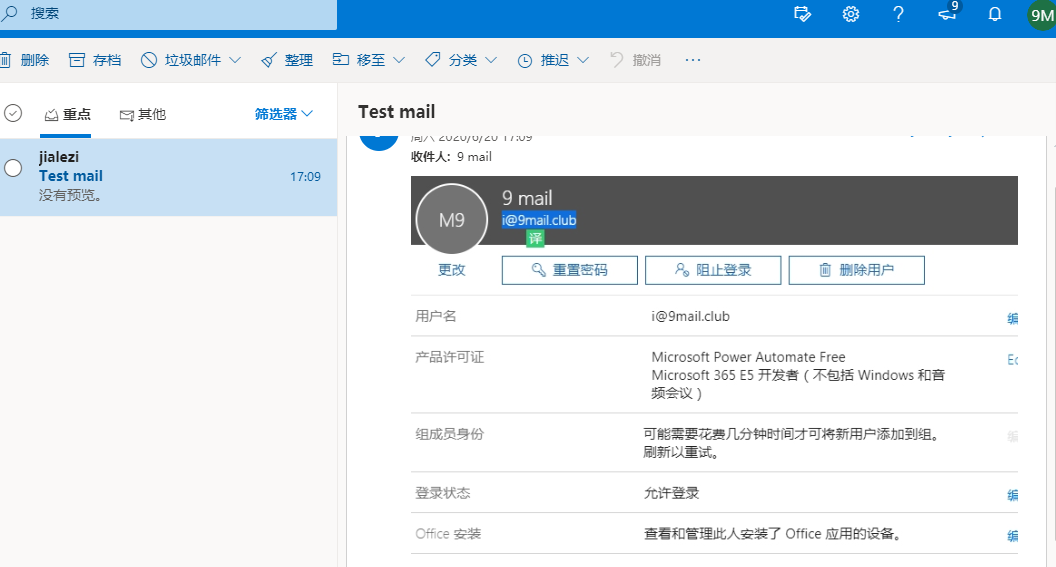This screenshot has width=1056, height=567.
Task: Open the notifications bell icon
Action: pos(995,14)
